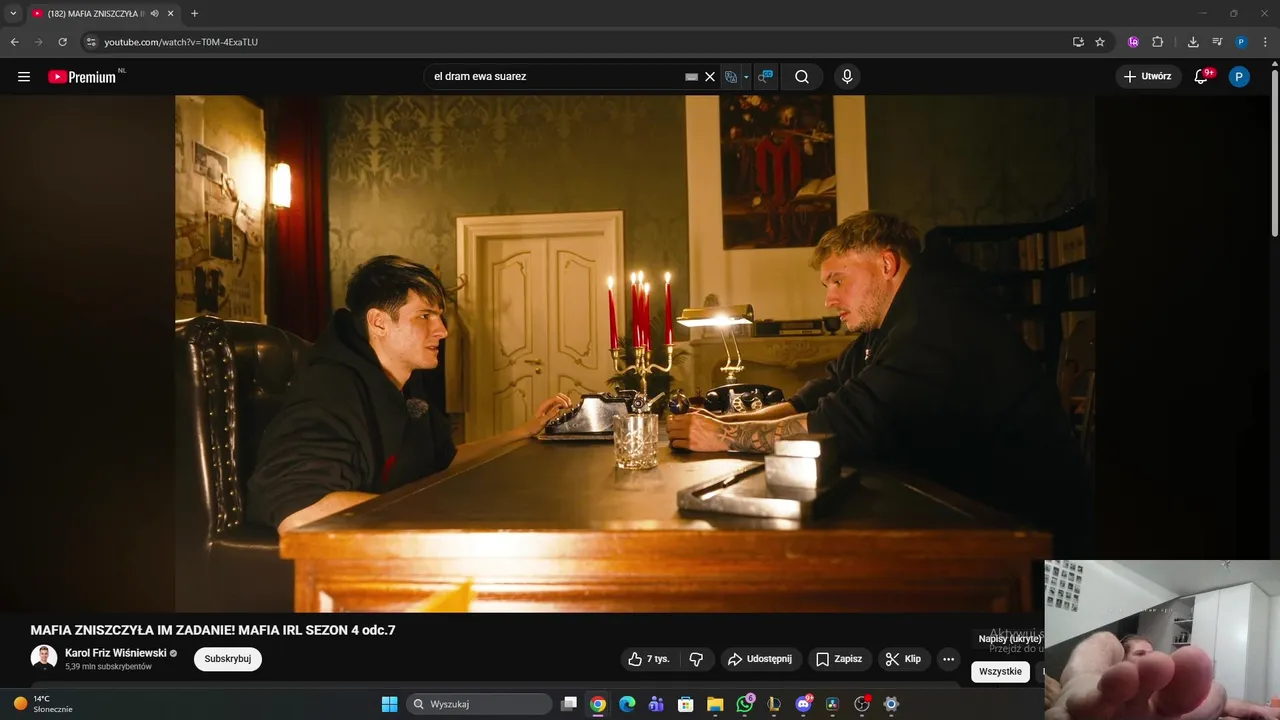Install app icon in address bar

[1078, 42]
